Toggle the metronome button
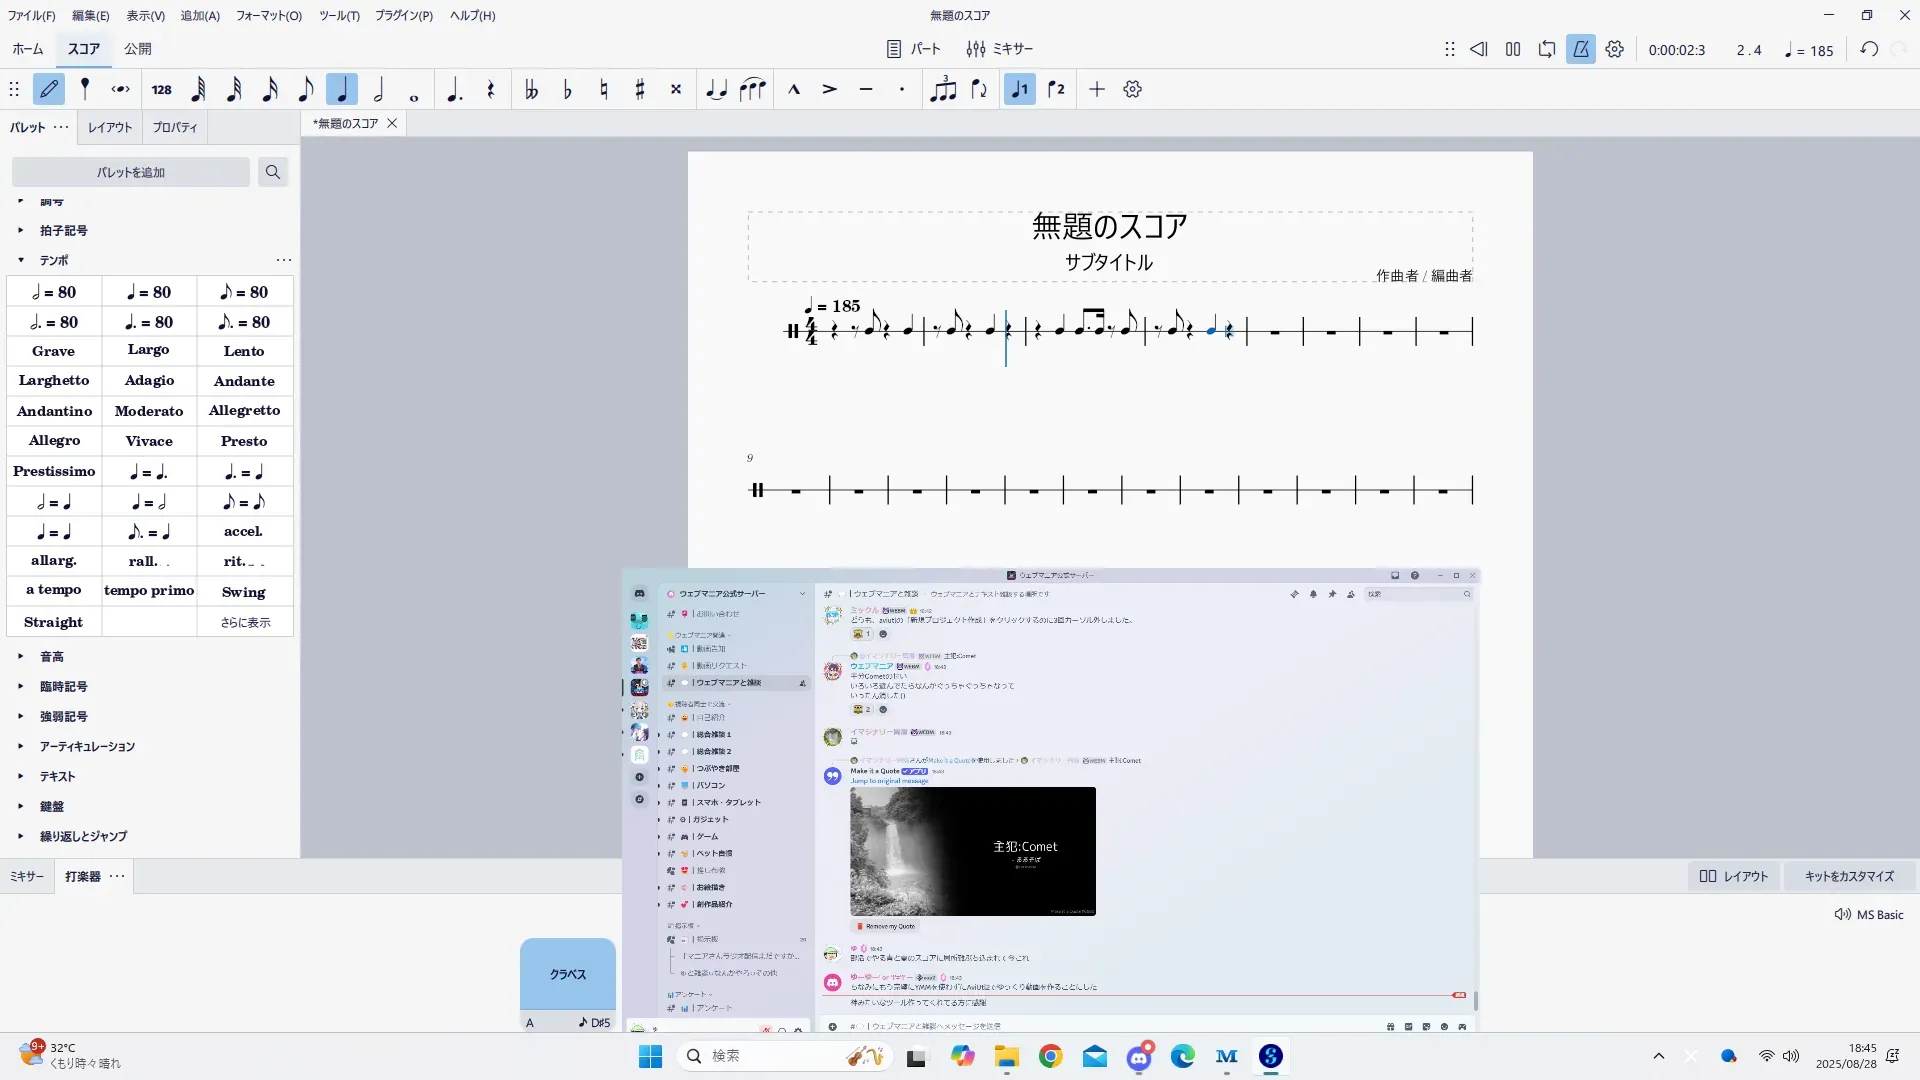This screenshot has width=1920, height=1080. click(1580, 49)
